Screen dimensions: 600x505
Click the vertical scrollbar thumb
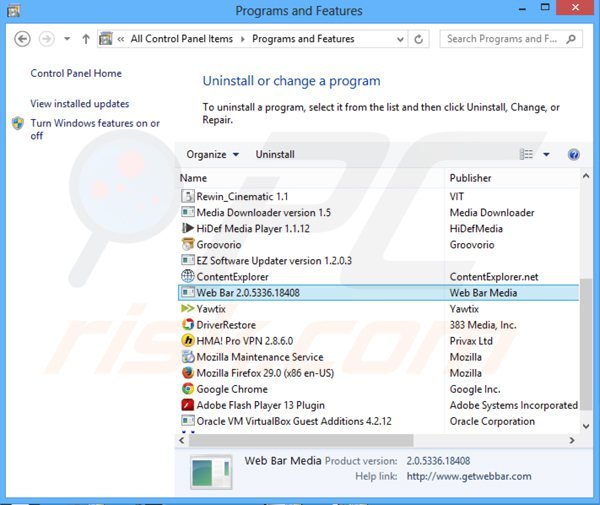click(585, 345)
